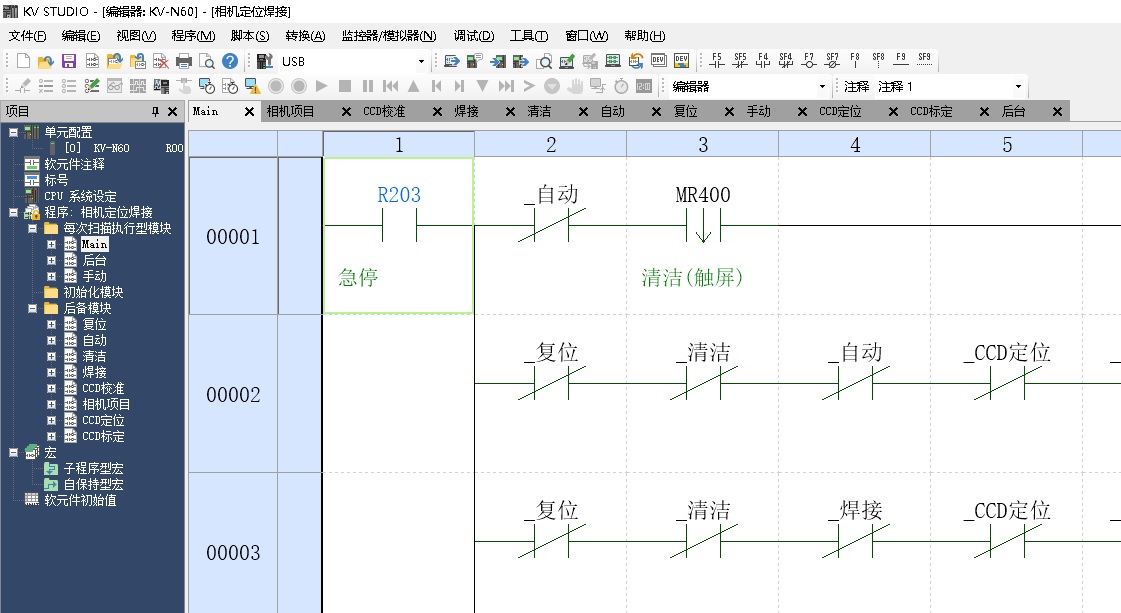Open the USB connection dropdown

coord(421,62)
